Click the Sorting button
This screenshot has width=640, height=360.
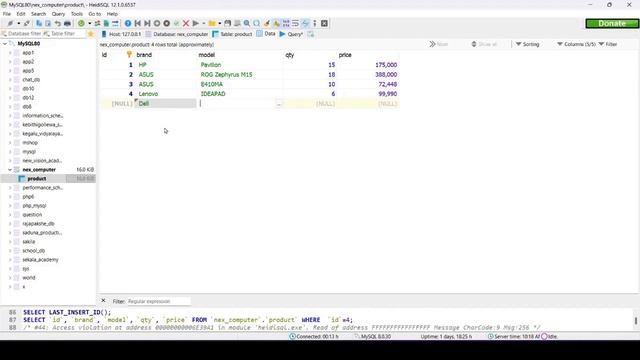click(x=527, y=44)
